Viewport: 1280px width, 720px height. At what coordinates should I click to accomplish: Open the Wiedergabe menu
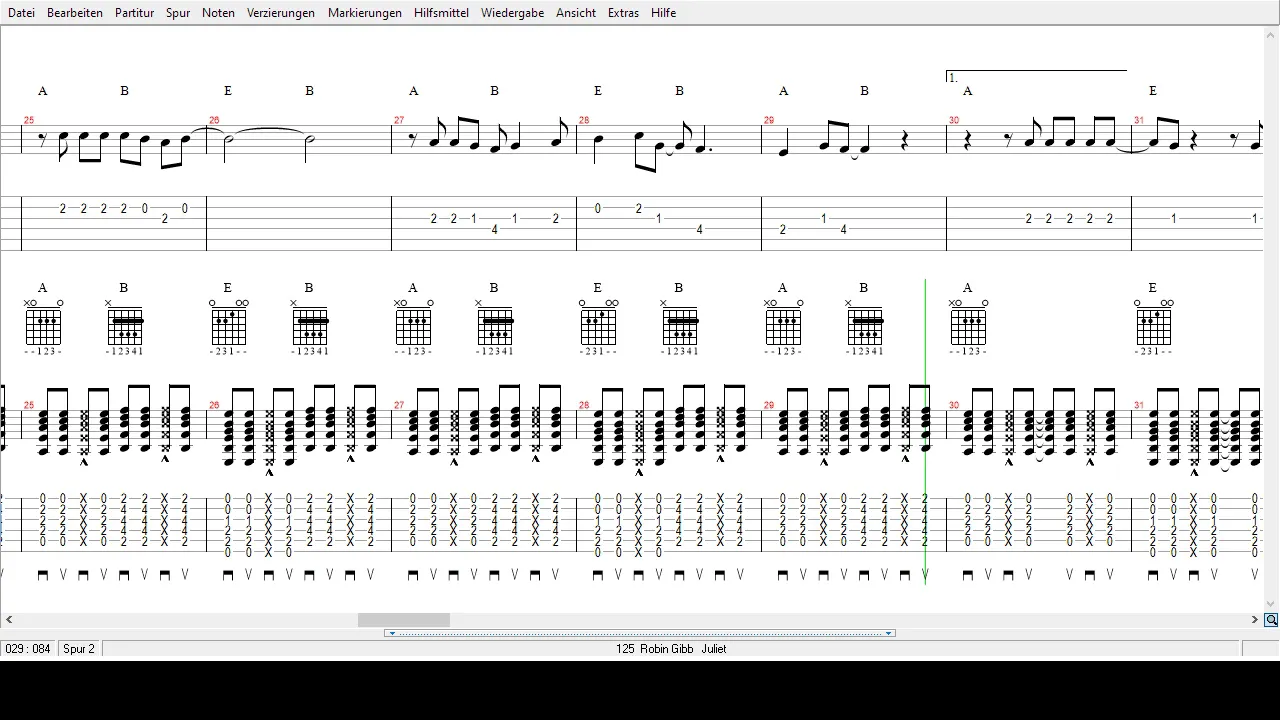[512, 13]
